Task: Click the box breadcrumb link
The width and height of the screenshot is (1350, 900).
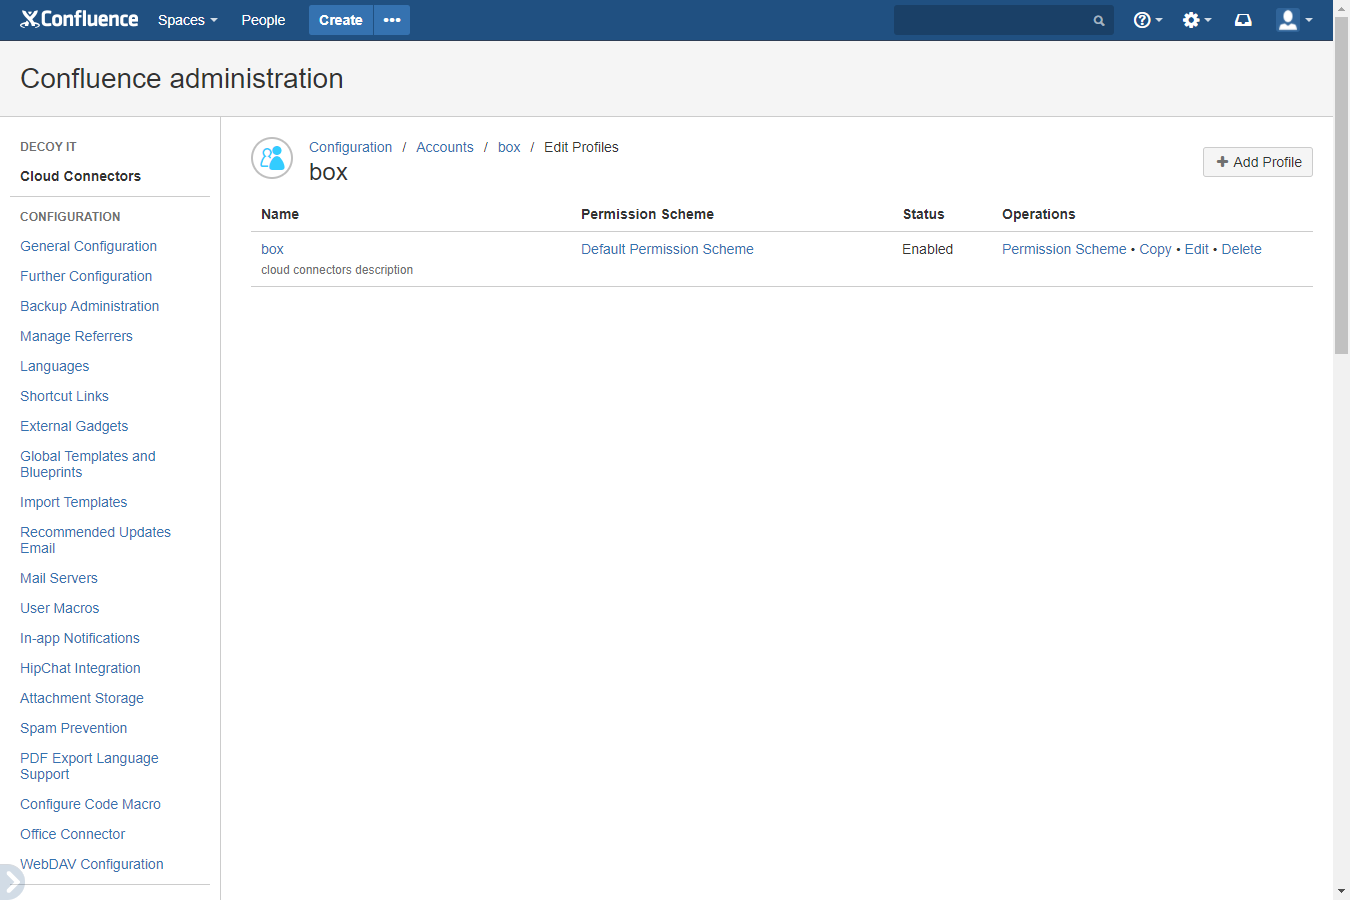Action: click(x=509, y=147)
